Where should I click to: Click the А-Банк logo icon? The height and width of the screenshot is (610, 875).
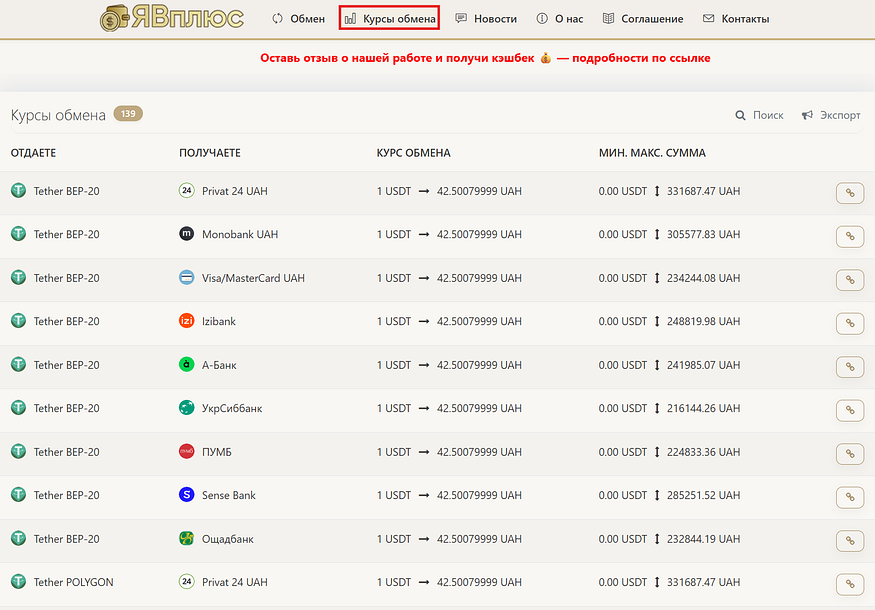(186, 364)
